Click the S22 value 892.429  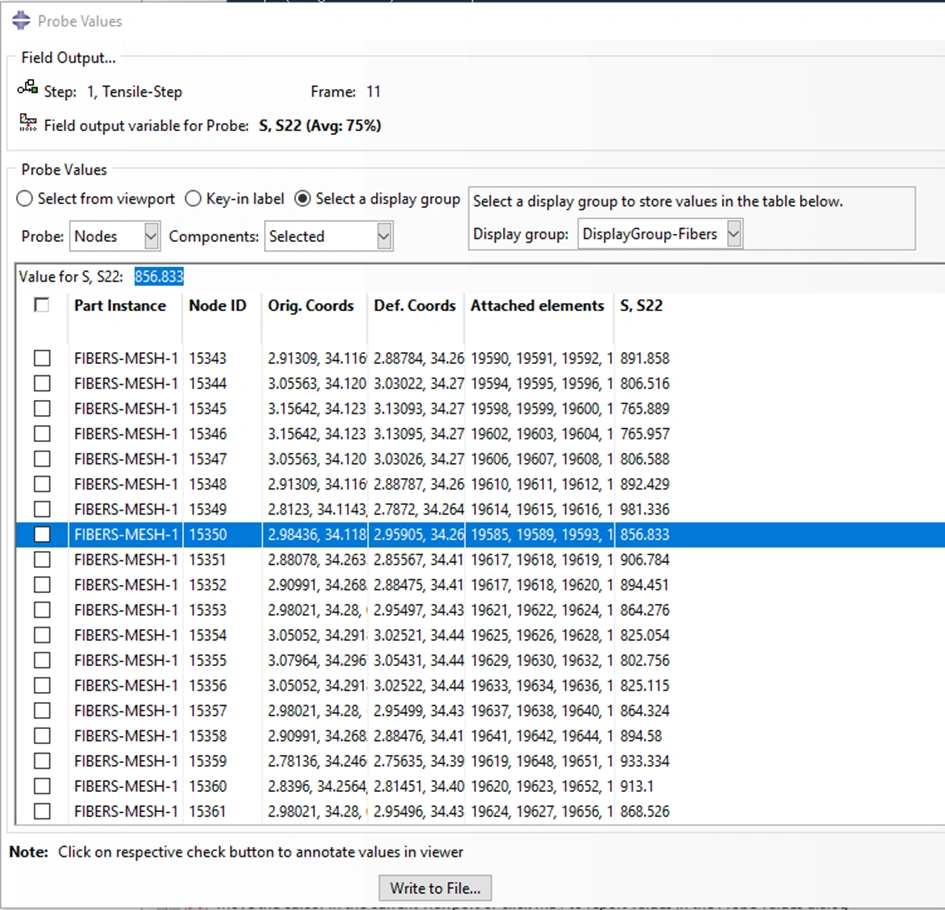pyautogui.click(x=645, y=485)
